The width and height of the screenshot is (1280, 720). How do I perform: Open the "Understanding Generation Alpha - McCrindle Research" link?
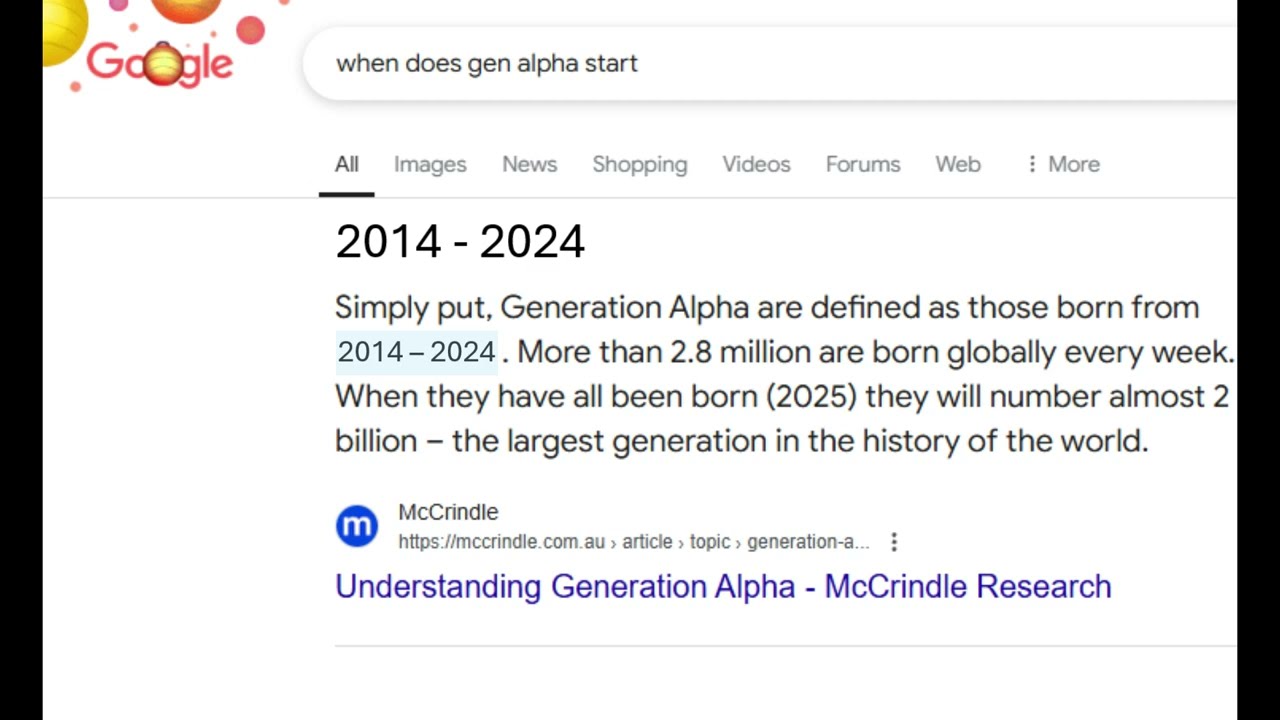tap(723, 586)
